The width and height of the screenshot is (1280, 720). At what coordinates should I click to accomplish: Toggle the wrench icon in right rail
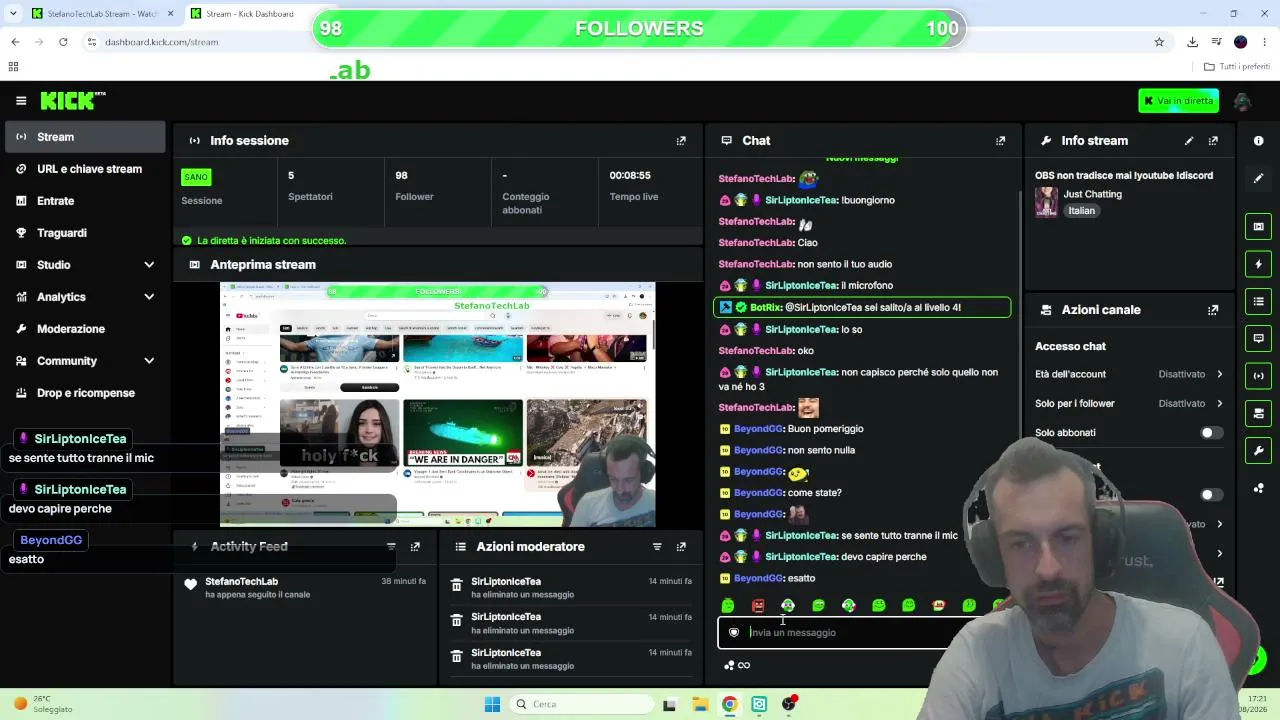[x=1258, y=450]
